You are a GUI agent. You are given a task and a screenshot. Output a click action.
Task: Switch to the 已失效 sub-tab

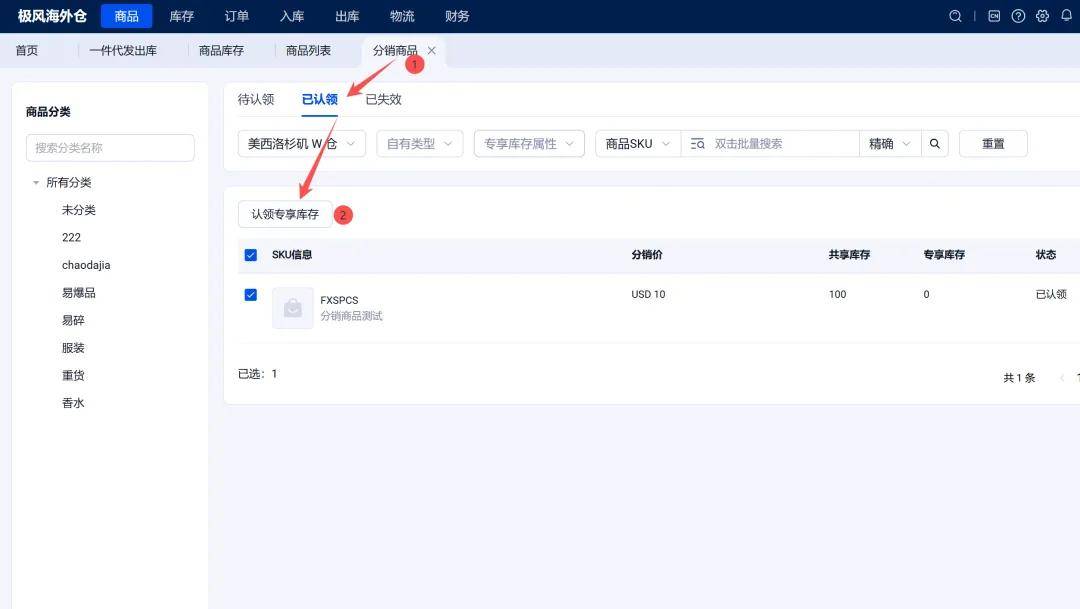(x=384, y=99)
